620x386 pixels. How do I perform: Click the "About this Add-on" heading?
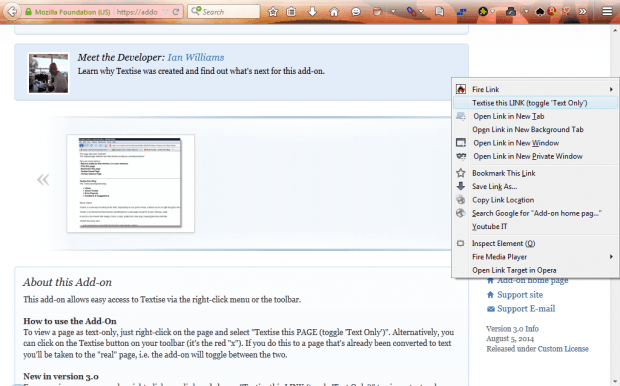coord(67,282)
